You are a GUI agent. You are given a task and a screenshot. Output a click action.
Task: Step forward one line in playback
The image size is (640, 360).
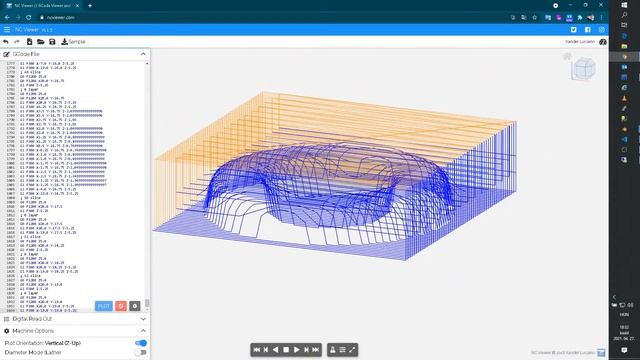coord(306,350)
